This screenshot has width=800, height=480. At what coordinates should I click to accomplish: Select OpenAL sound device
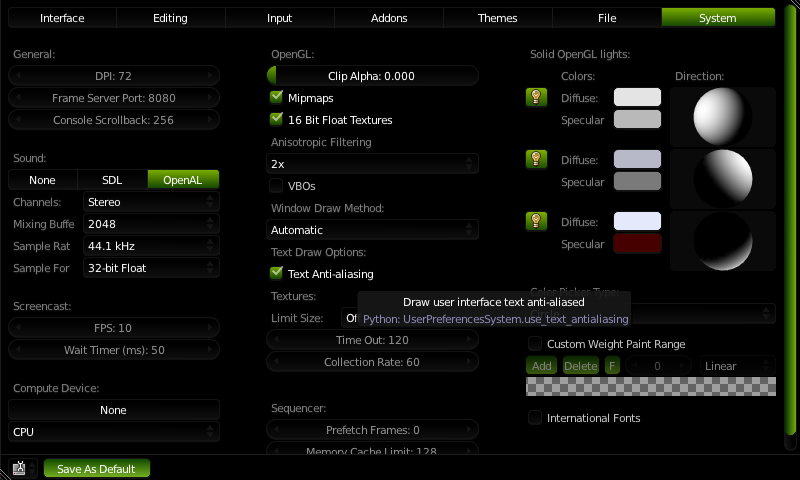tap(183, 180)
